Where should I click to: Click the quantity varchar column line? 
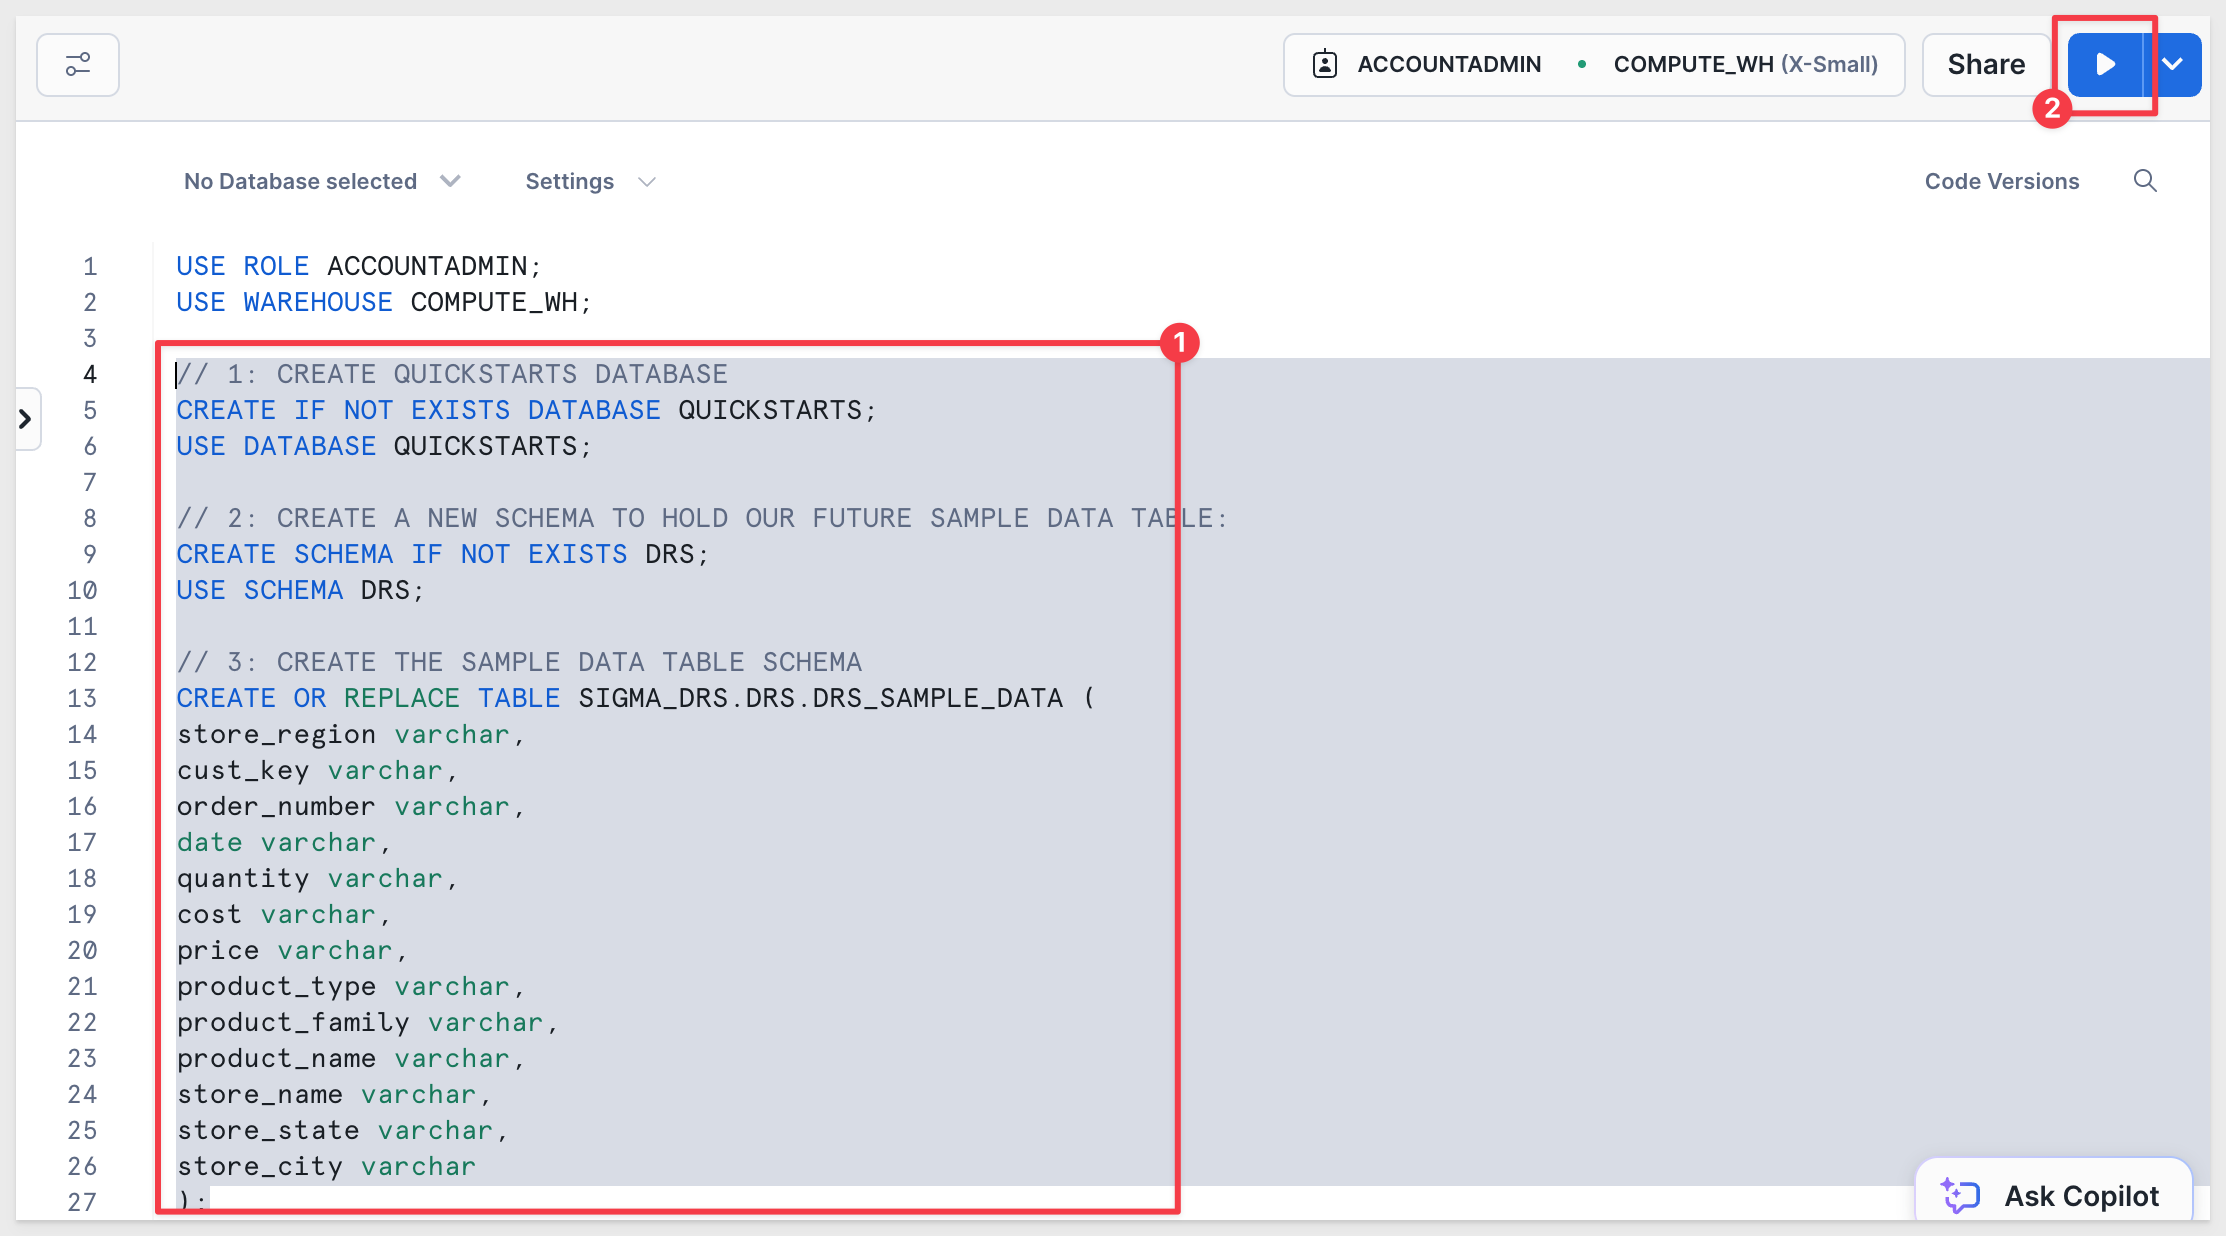[318, 878]
